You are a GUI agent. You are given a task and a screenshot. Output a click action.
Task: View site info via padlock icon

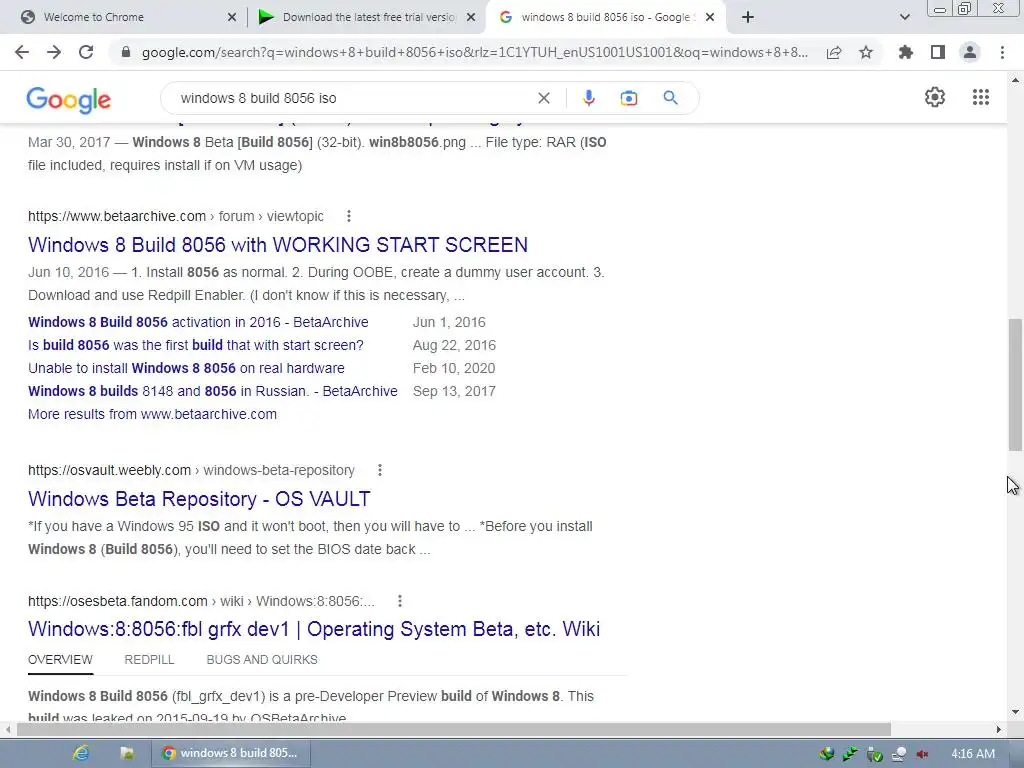pos(126,52)
